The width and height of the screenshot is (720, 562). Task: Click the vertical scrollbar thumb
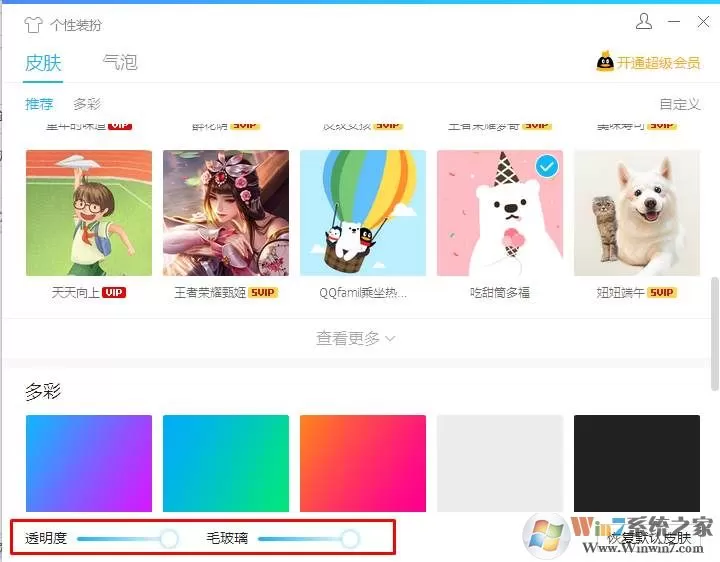715,334
